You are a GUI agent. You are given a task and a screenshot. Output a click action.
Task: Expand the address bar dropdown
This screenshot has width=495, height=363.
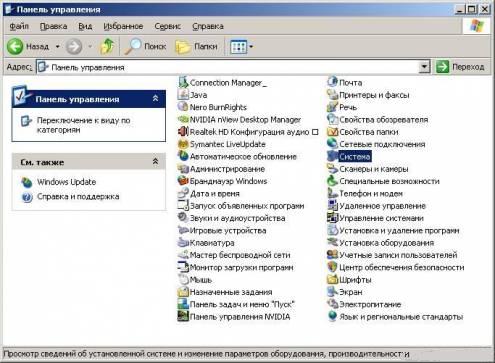tap(424, 67)
